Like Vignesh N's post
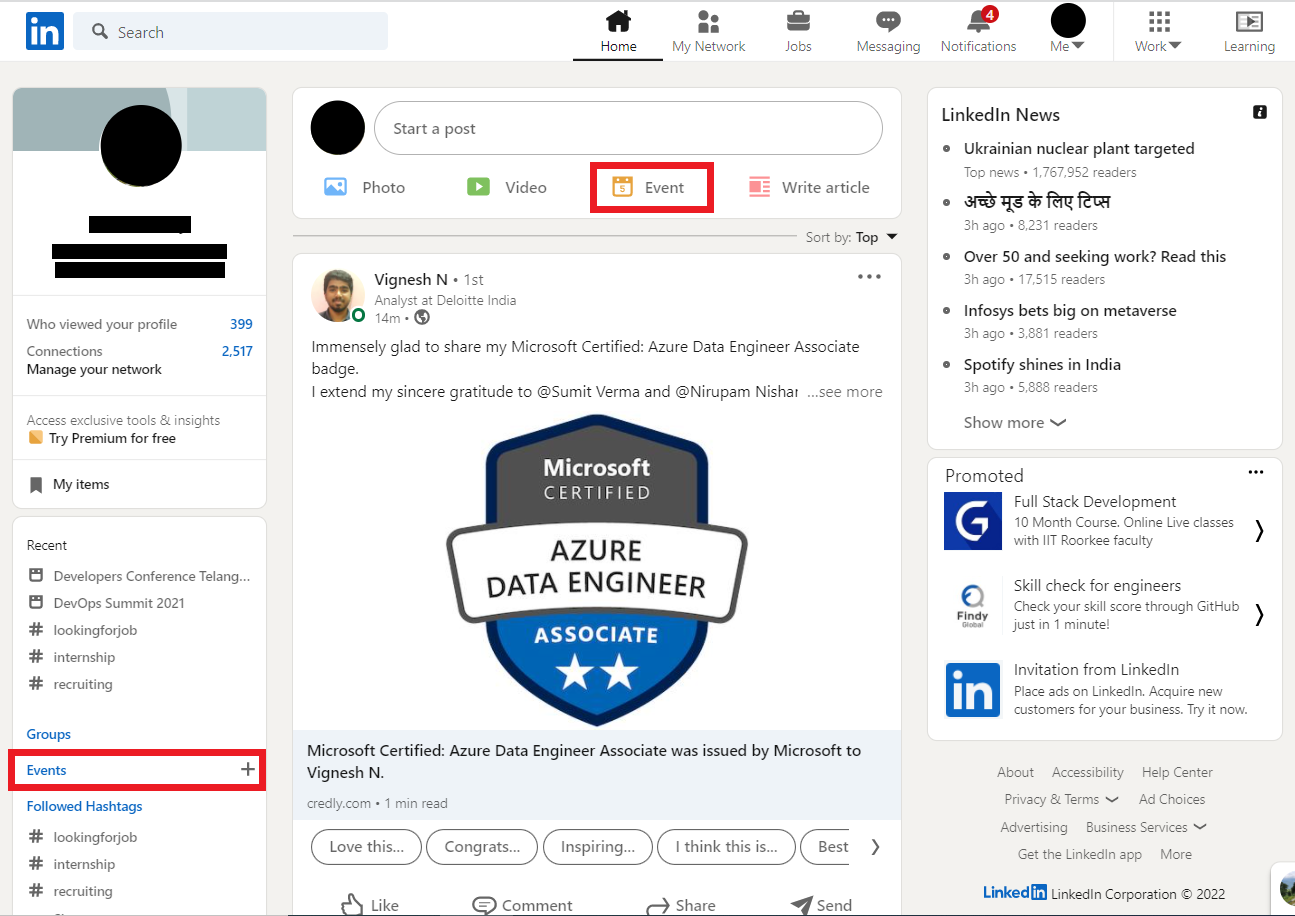1295x916 pixels. (x=370, y=904)
